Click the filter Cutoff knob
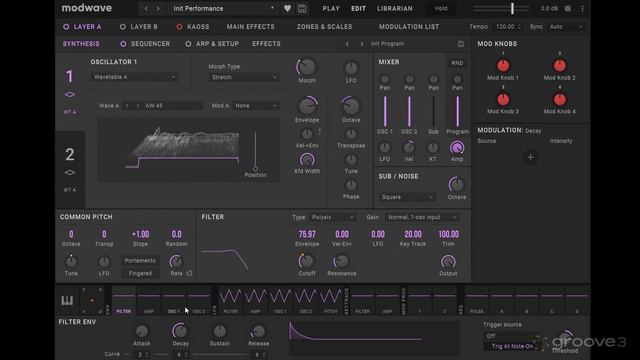 (x=307, y=261)
